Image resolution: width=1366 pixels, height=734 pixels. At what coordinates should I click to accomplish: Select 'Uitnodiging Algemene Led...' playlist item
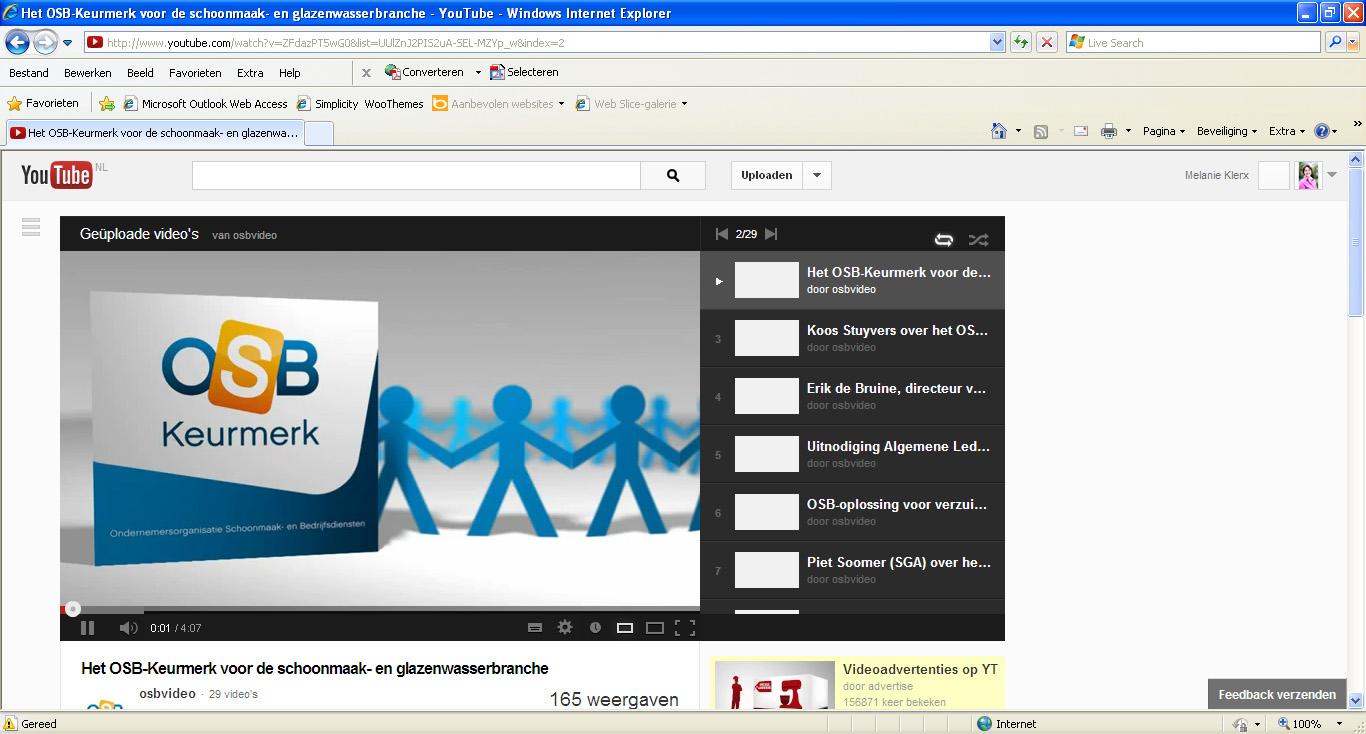[852, 454]
